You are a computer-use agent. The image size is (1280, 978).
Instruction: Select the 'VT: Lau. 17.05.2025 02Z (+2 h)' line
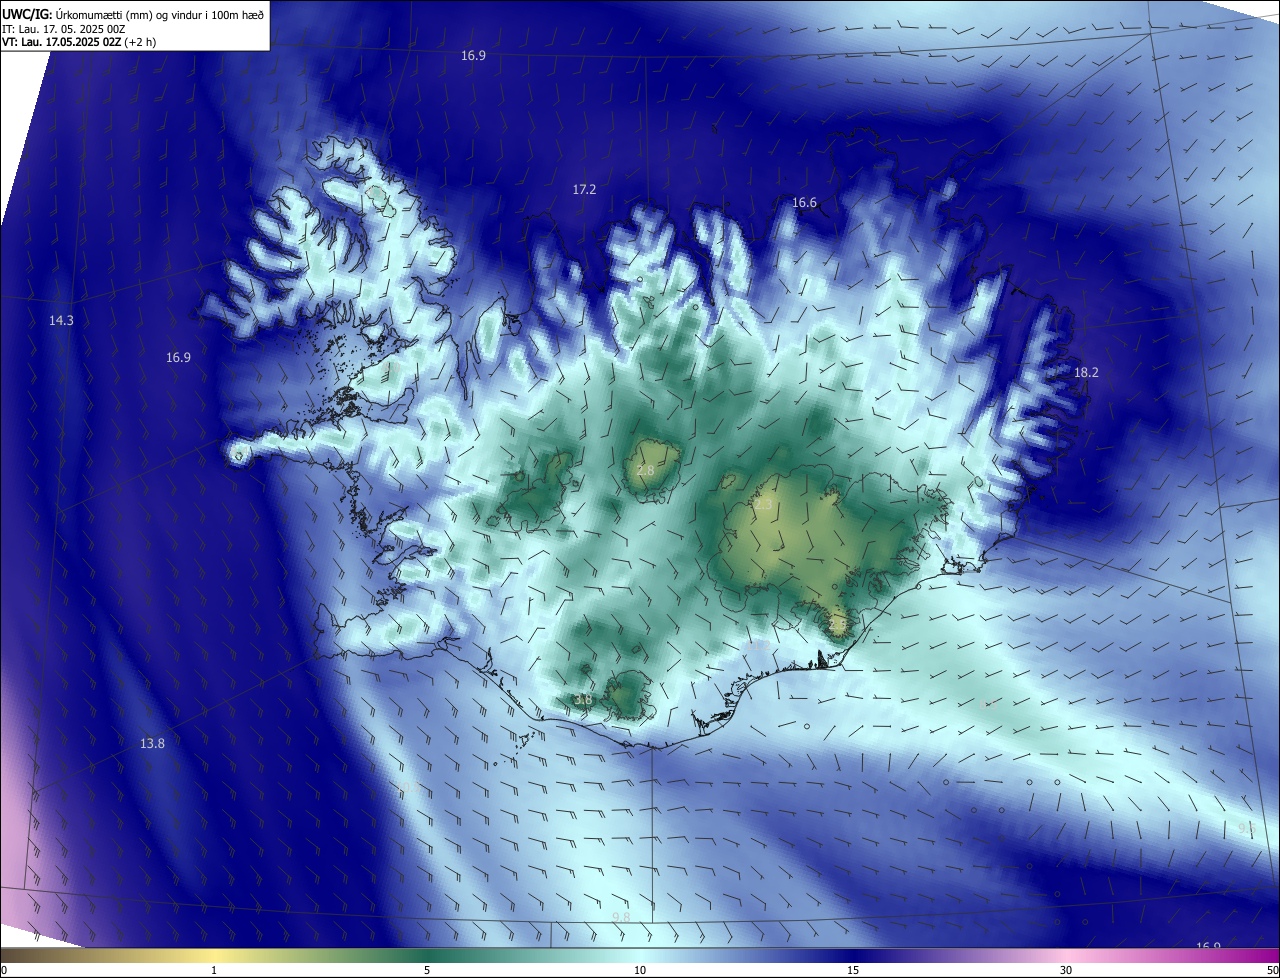tap(79, 42)
